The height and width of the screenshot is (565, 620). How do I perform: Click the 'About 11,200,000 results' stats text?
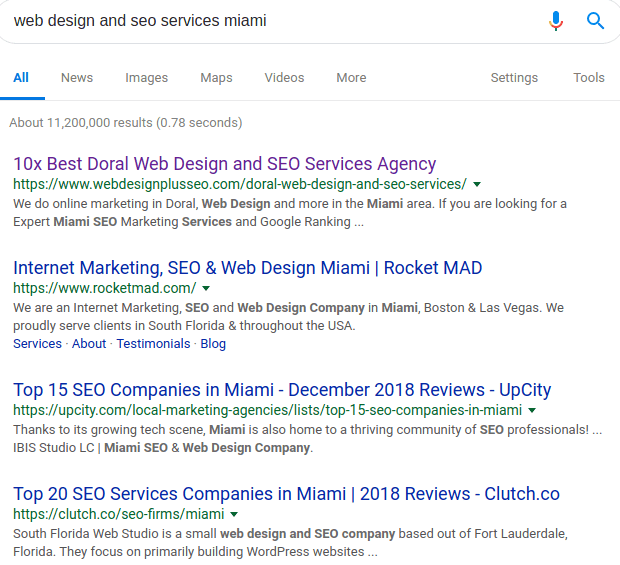tap(125, 123)
